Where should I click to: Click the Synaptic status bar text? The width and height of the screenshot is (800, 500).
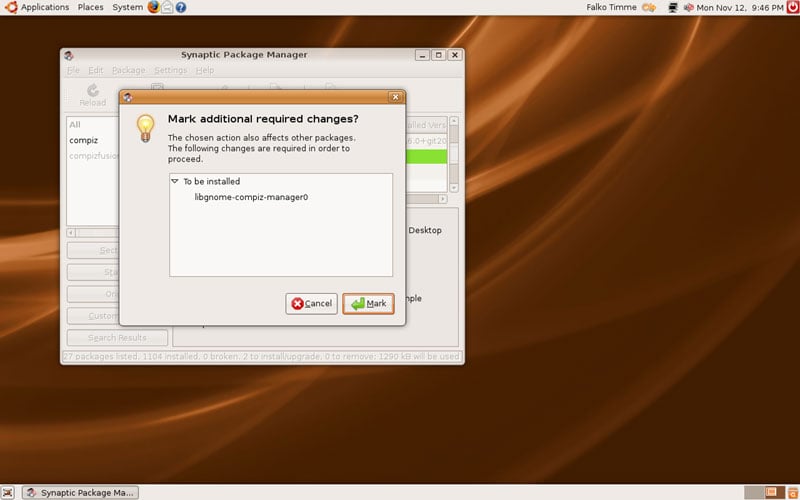tap(262, 356)
